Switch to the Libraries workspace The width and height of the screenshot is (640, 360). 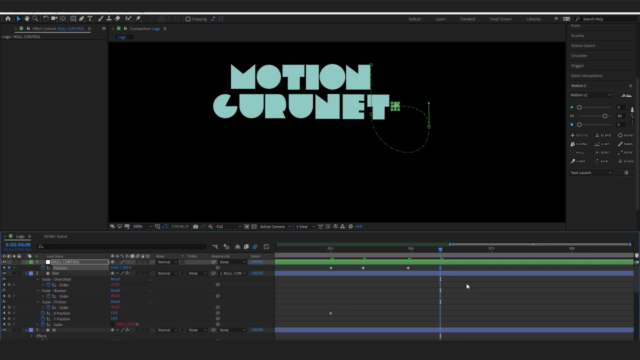(533, 19)
